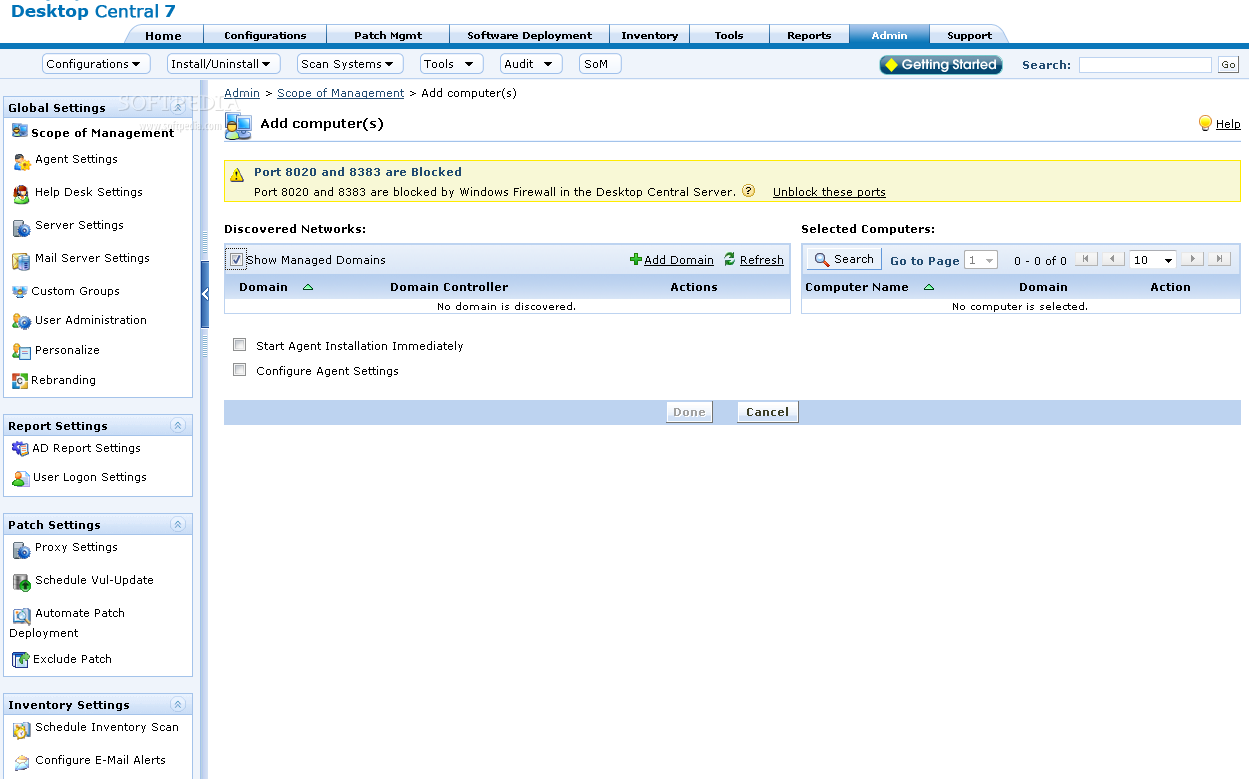1249x779 pixels.
Task: Click the Configure E-Mail Alerts icon
Action: coord(21,762)
